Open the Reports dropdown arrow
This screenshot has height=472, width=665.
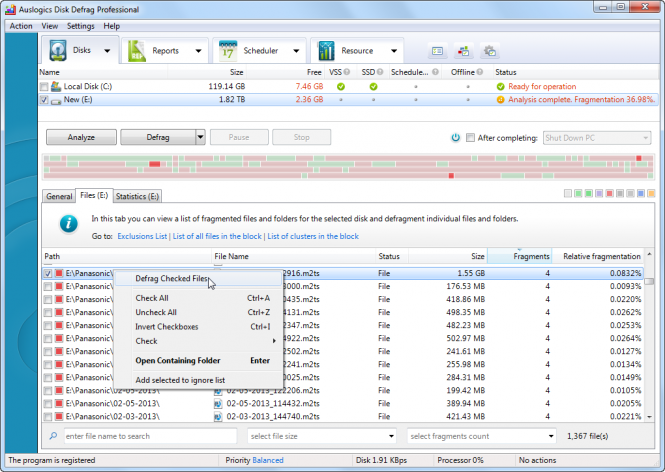[198, 51]
